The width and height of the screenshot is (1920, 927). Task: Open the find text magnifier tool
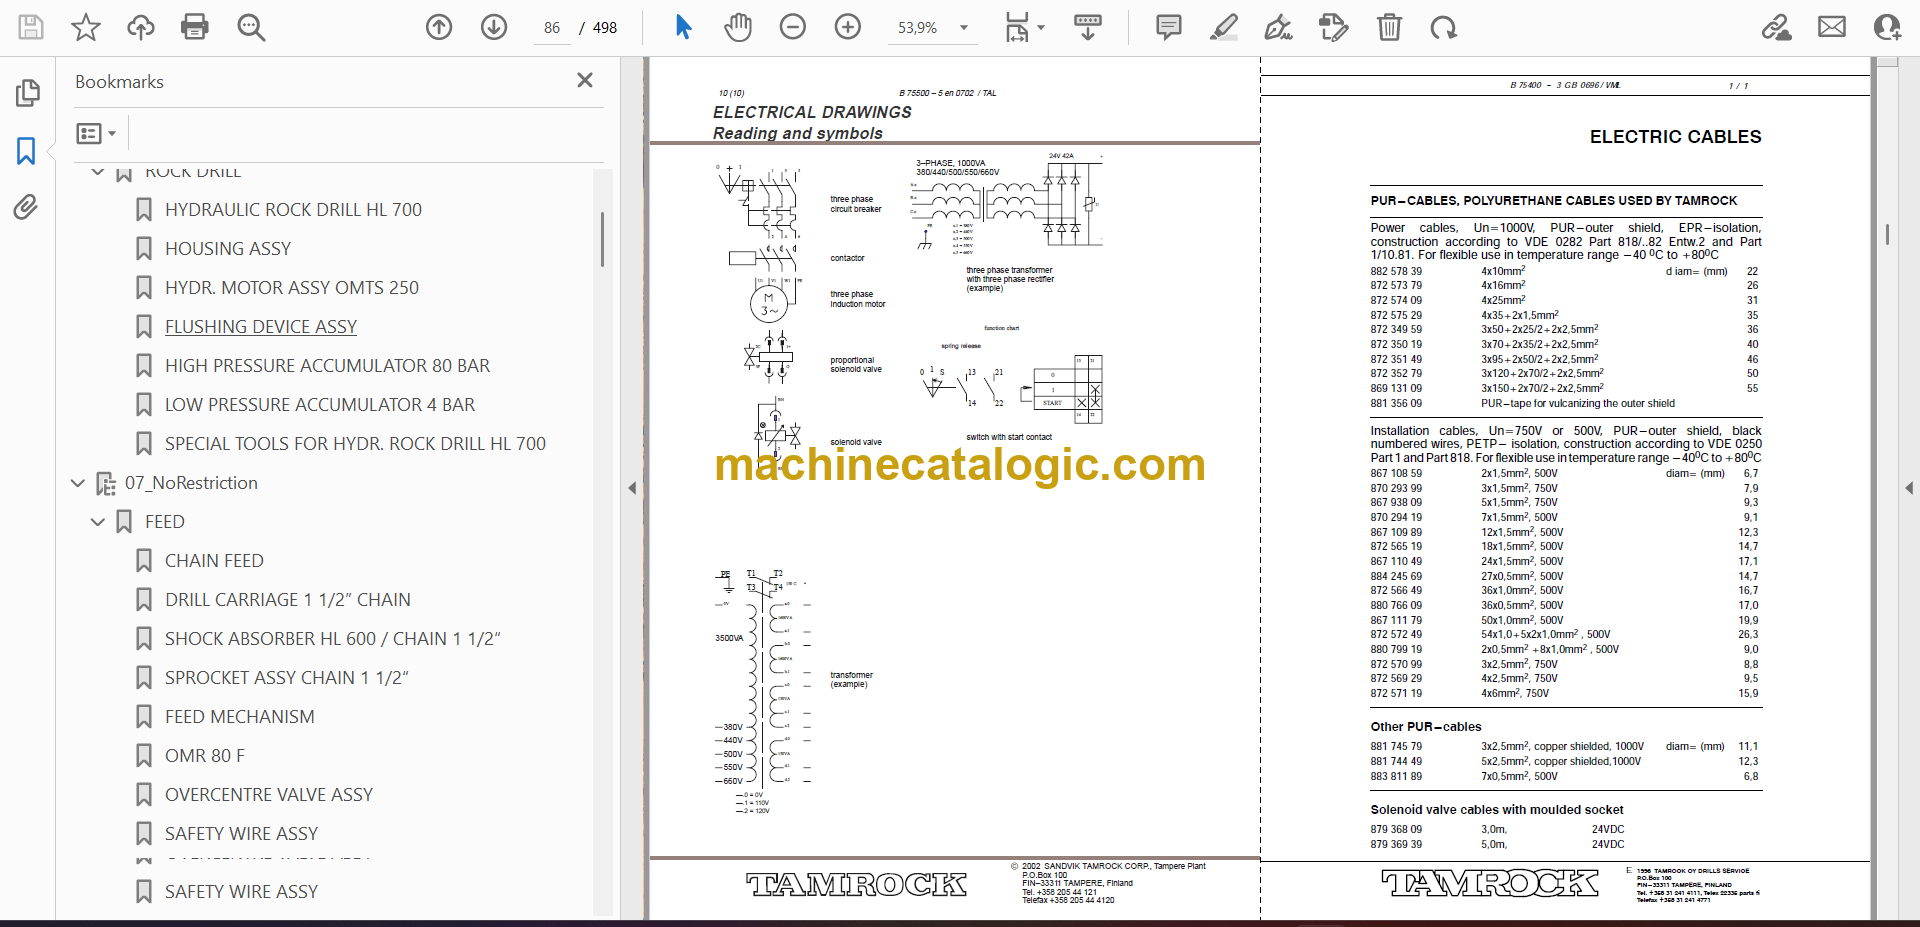(251, 27)
